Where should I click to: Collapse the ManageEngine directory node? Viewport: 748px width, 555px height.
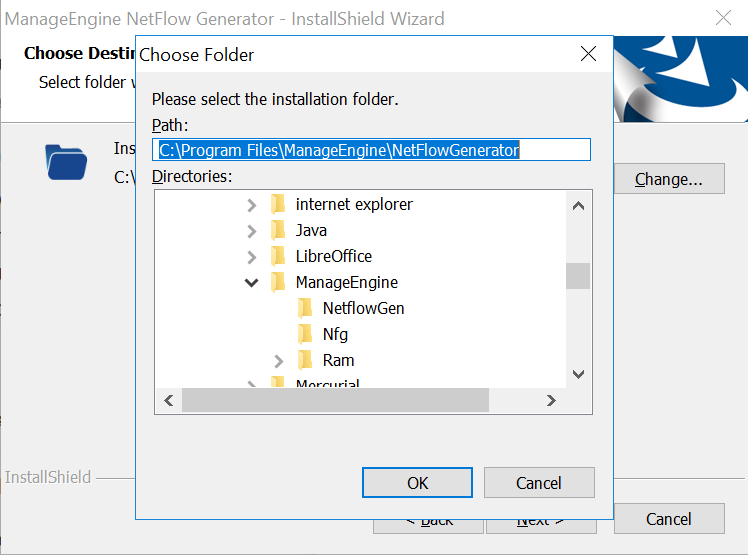coord(251,283)
